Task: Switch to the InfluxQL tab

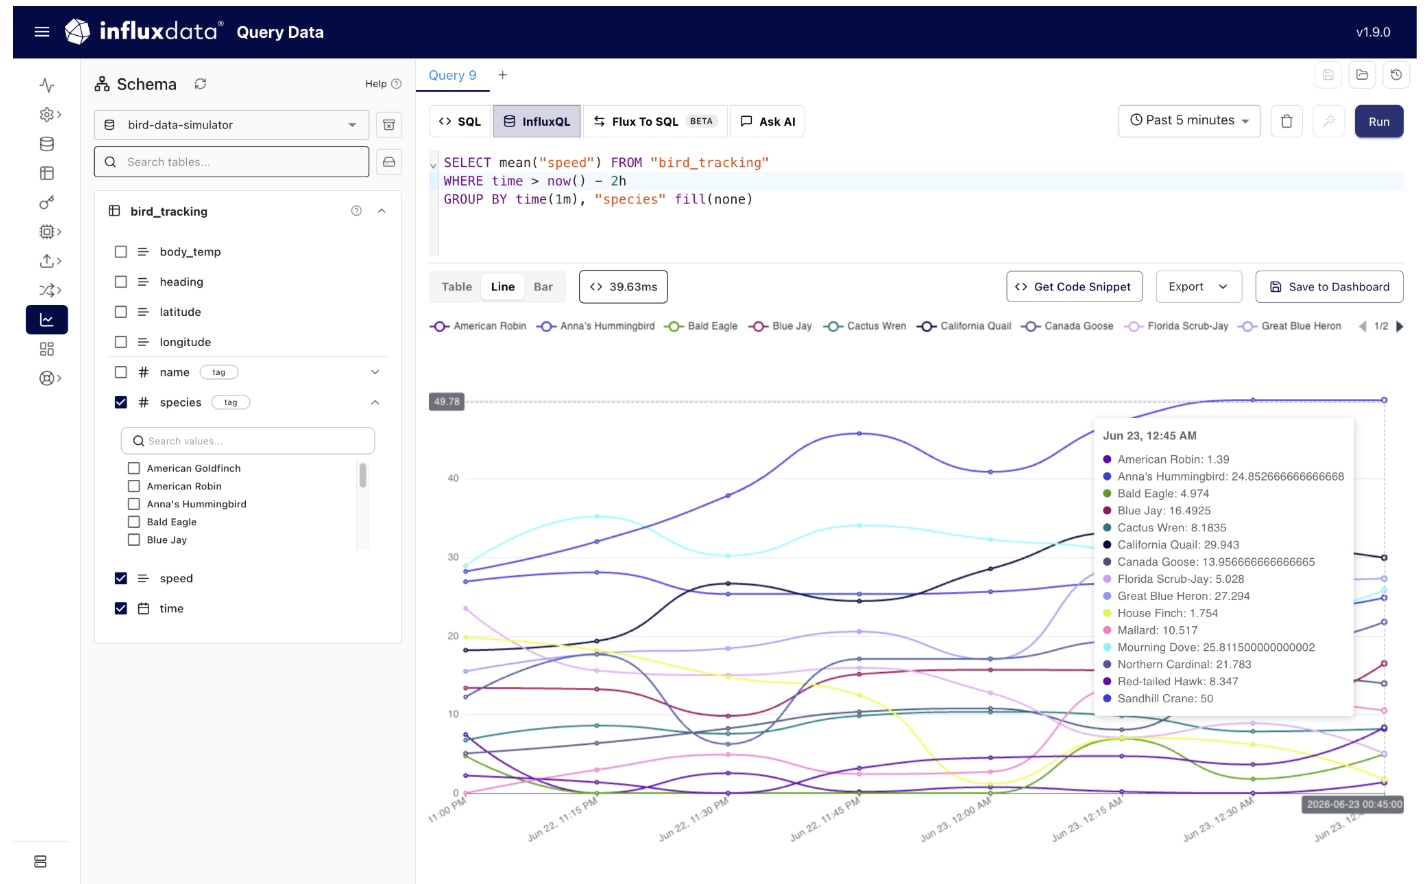Action: coord(537,122)
